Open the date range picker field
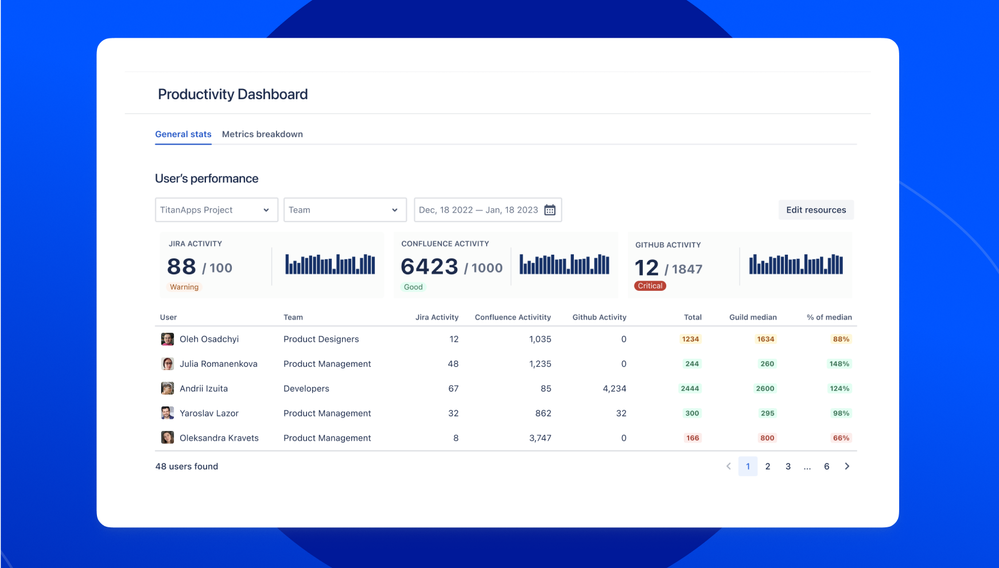 coord(478,210)
